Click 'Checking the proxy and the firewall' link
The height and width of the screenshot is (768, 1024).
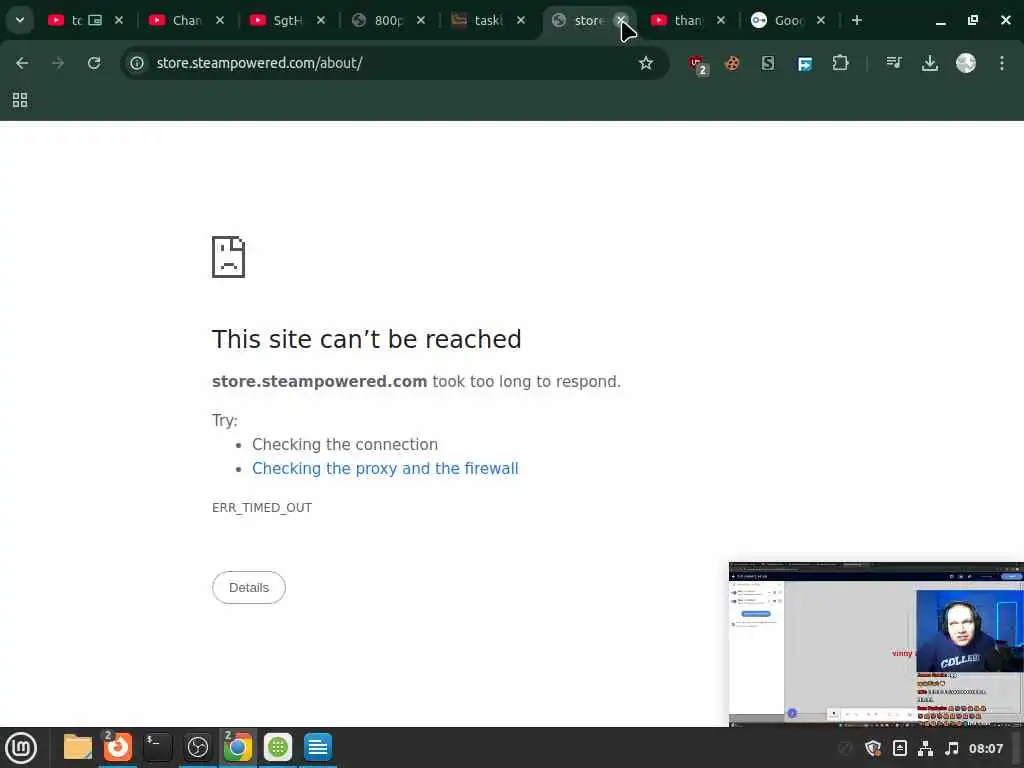pyautogui.click(x=385, y=468)
